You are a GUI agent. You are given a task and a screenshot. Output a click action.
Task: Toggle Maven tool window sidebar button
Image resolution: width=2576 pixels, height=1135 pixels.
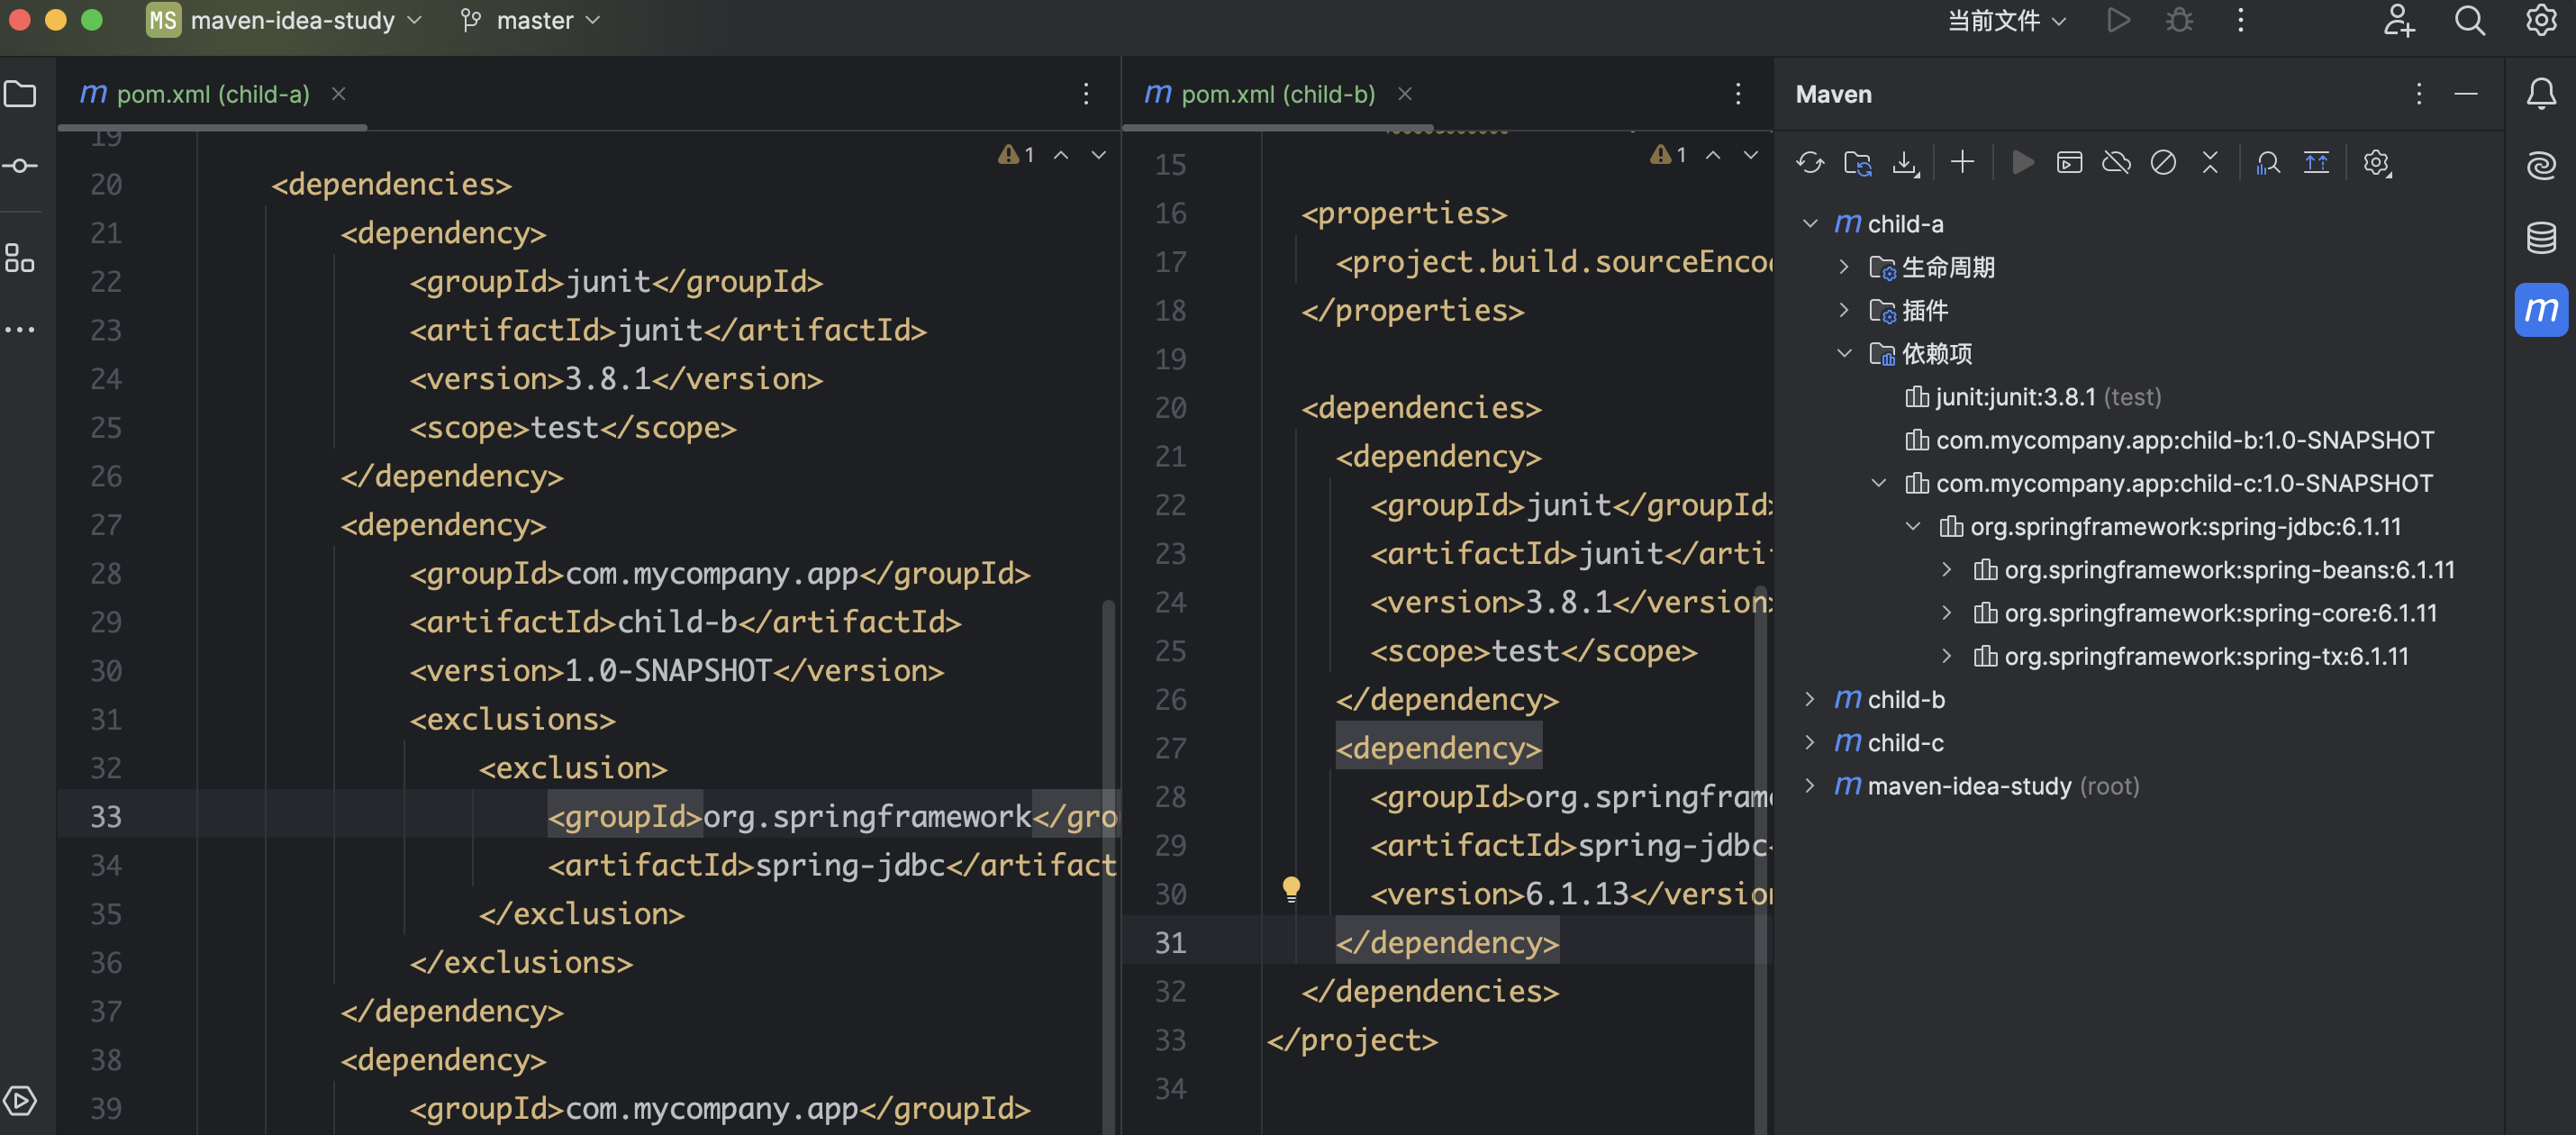pyautogui.click(x=2540, y=310)
